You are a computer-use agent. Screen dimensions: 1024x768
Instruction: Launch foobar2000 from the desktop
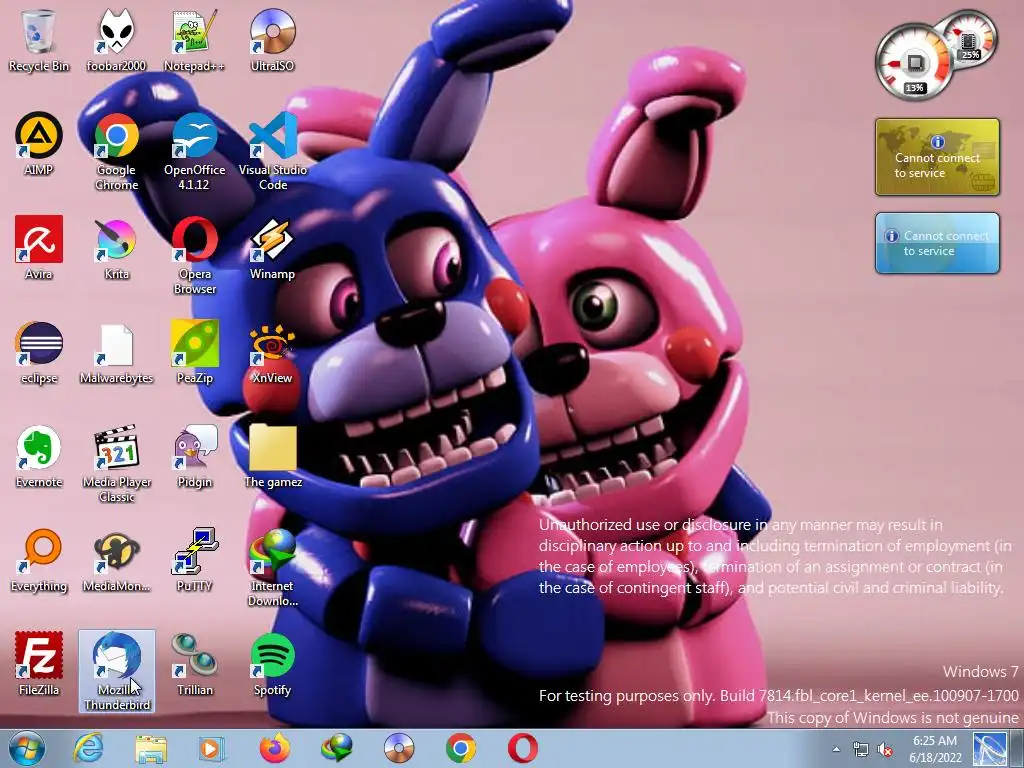[116, 39]
